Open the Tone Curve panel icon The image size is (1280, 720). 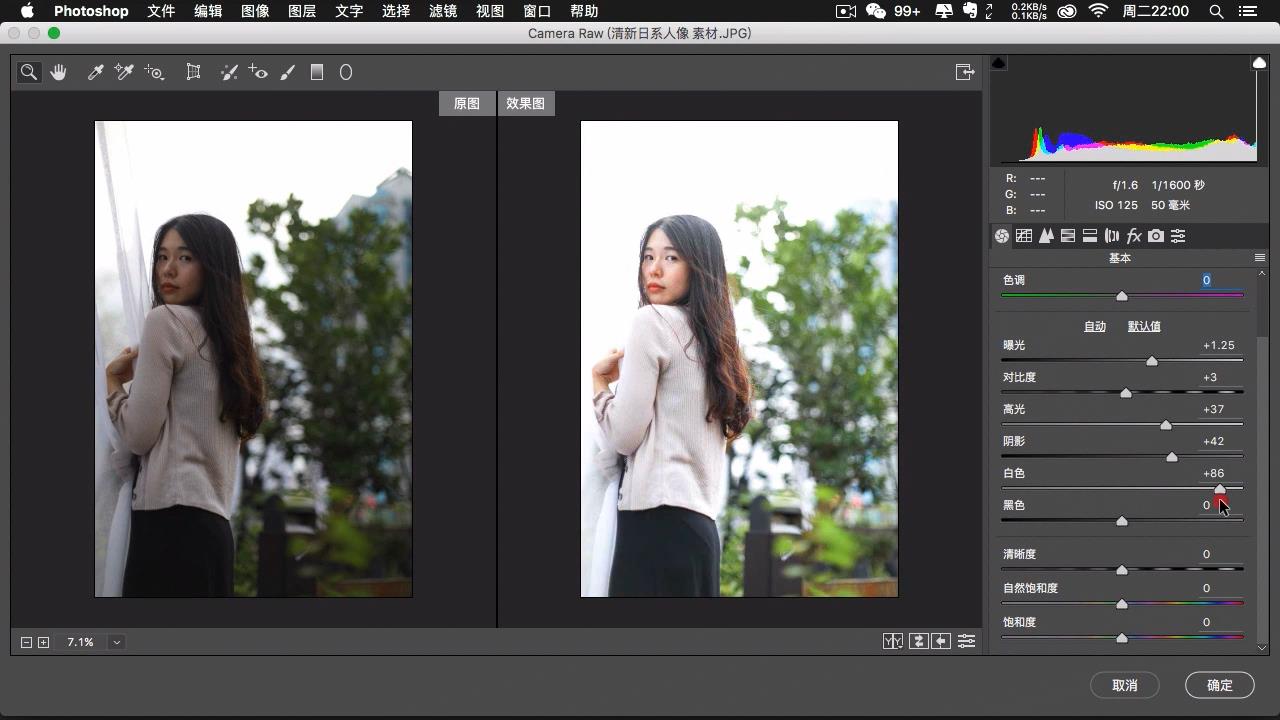pyautogui.click(x=1024, y=236)
